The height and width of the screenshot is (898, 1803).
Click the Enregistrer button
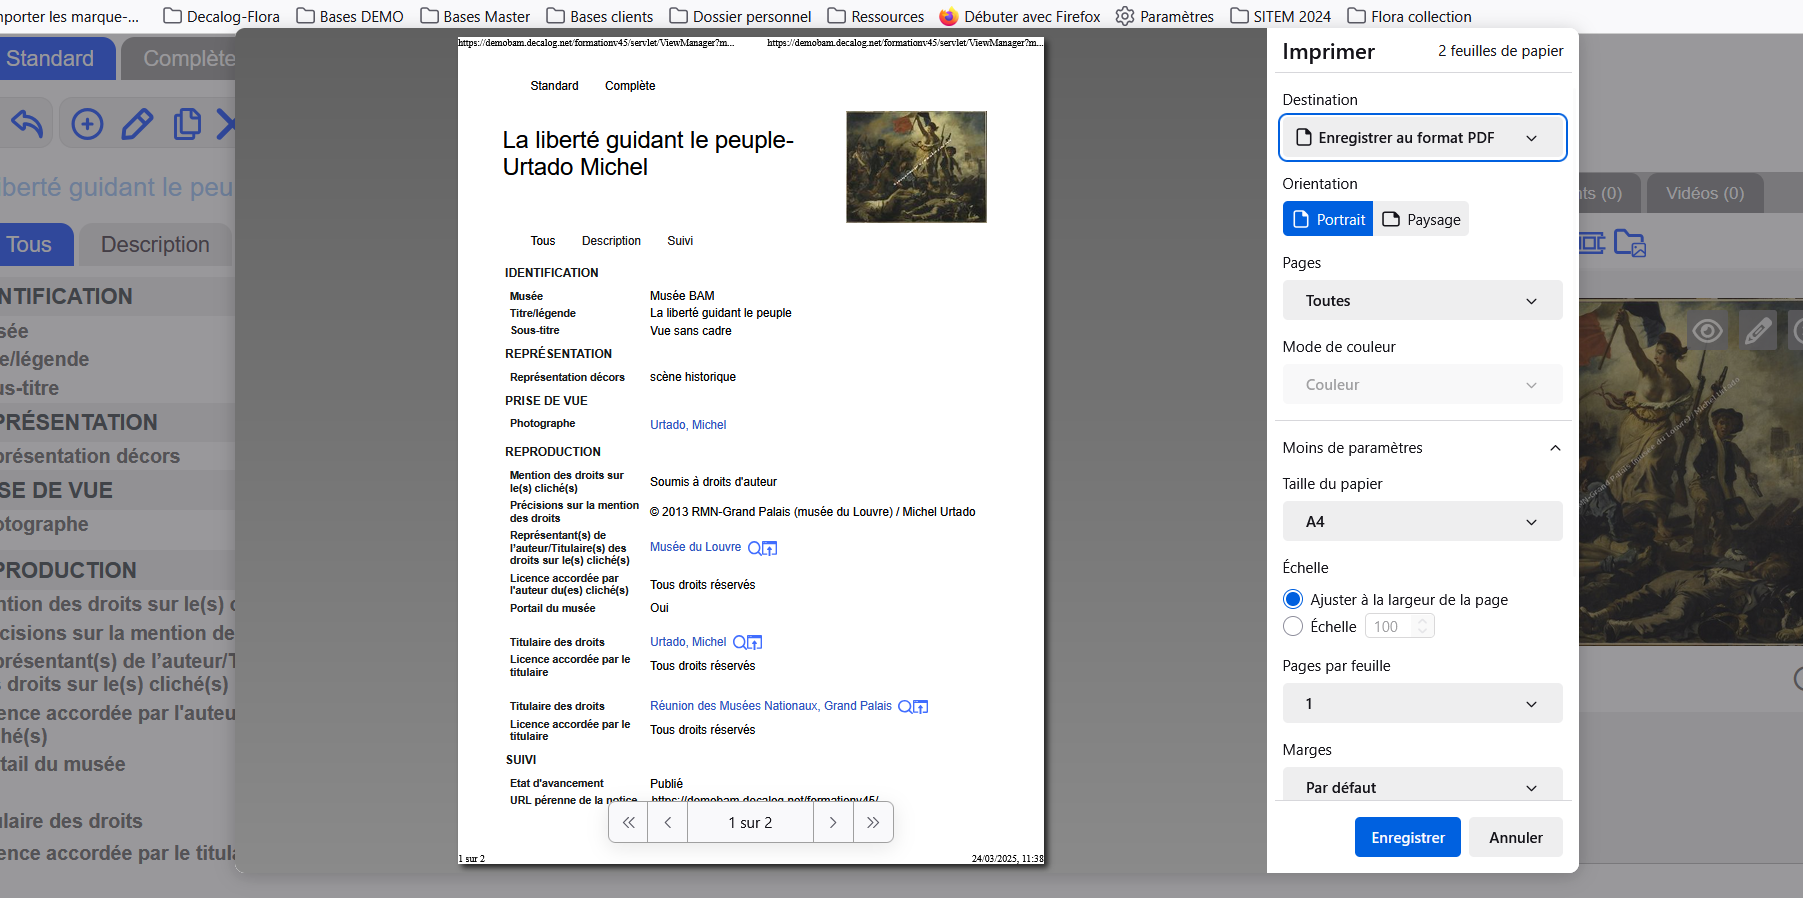pos(1408,837)
